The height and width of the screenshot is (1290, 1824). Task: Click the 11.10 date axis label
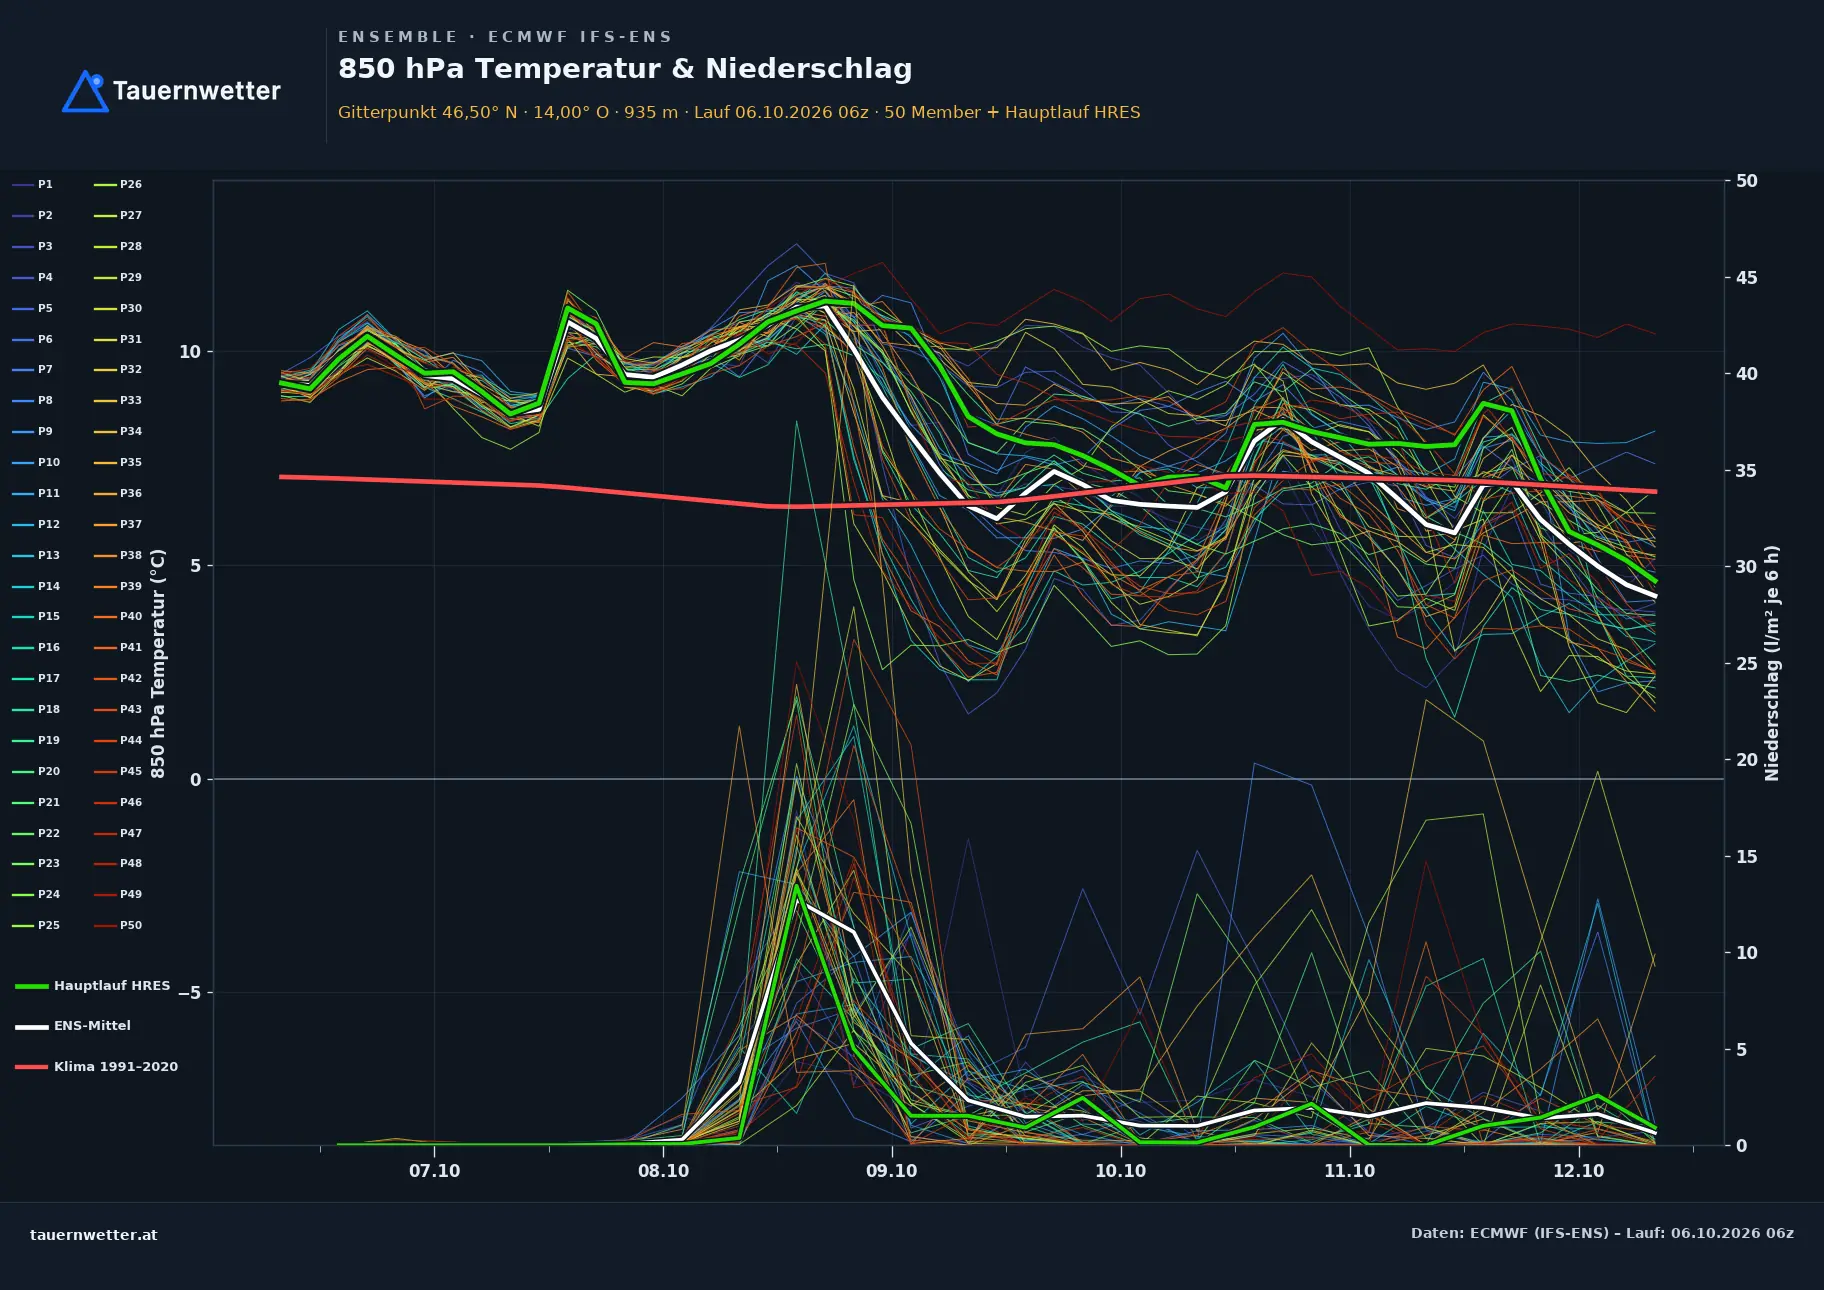1350,1171
